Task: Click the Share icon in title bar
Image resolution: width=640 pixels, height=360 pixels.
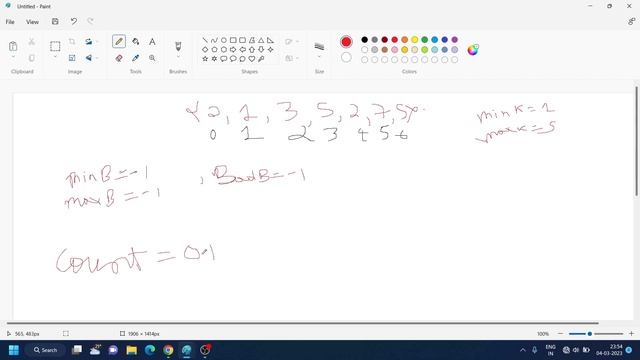Action: pyautogui.click(x=631, y=22)
